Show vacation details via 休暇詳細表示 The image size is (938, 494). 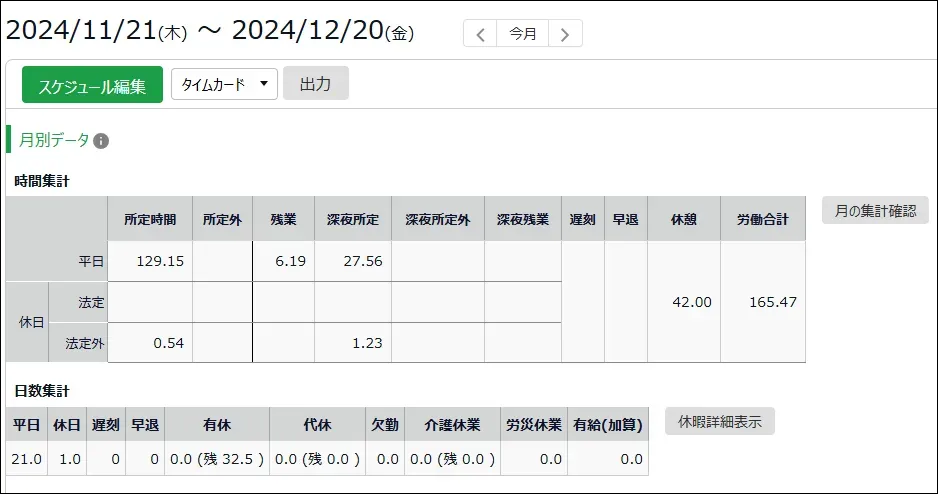(720, 422)
